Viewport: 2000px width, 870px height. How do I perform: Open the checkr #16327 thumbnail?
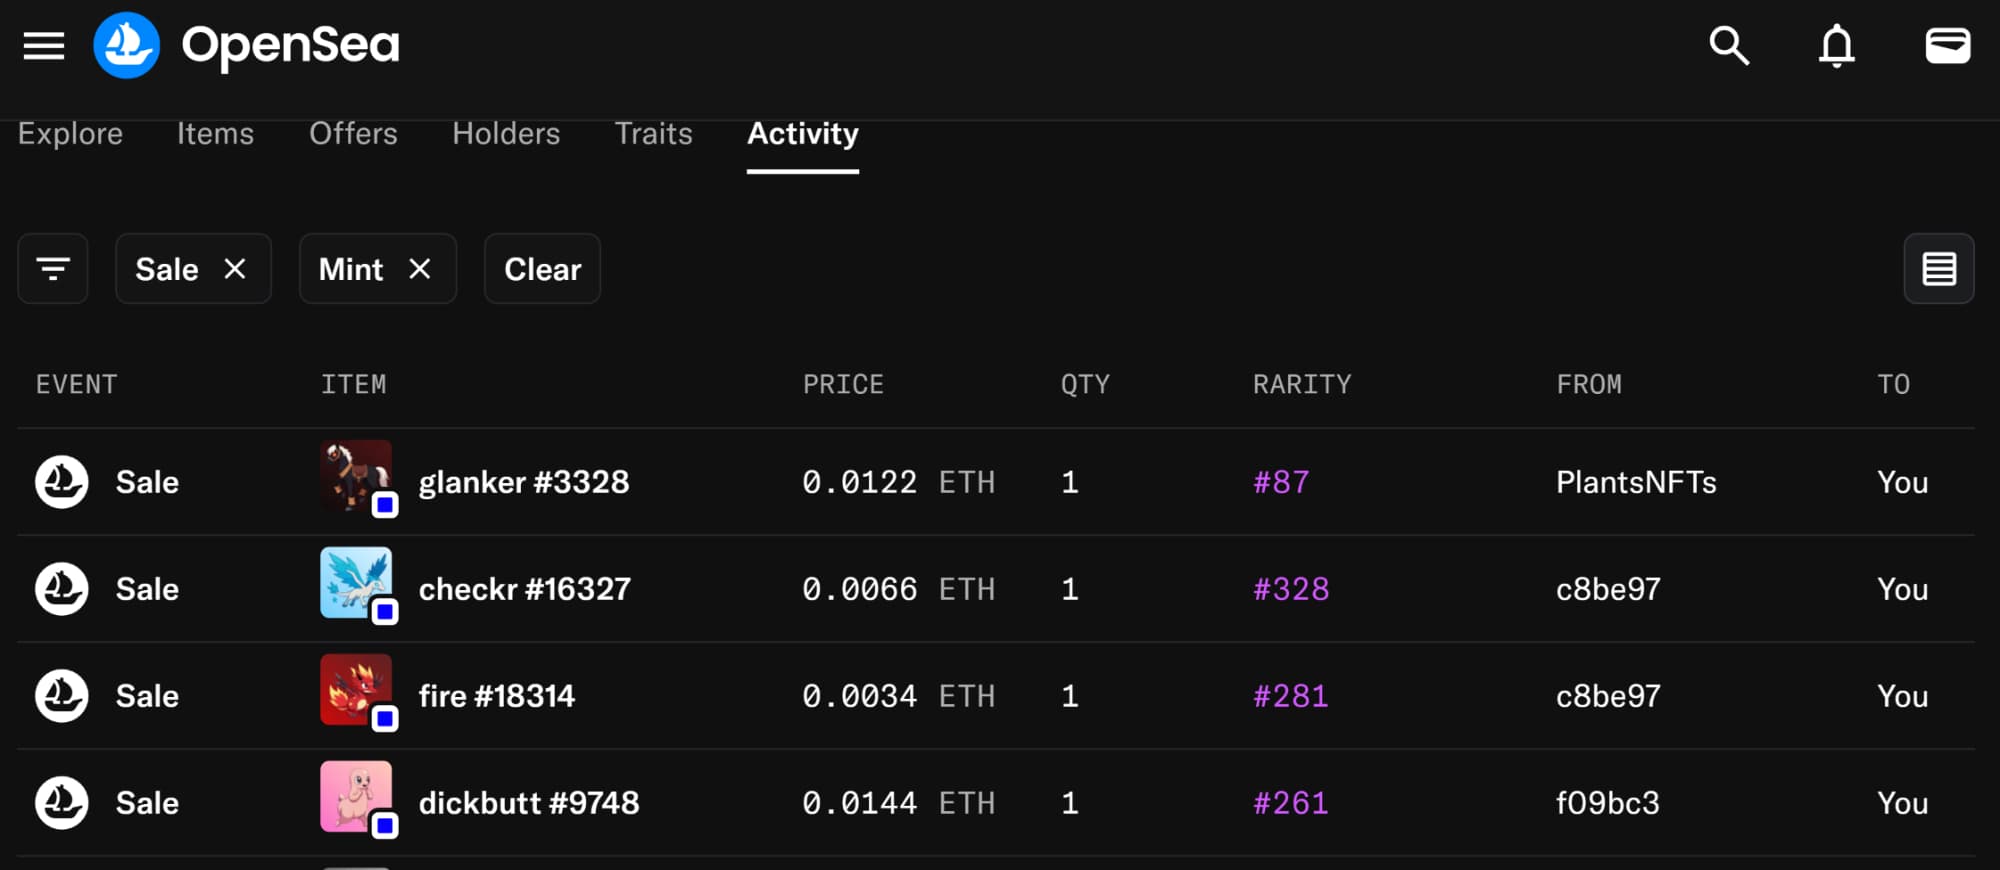click(x=356, y=583)
